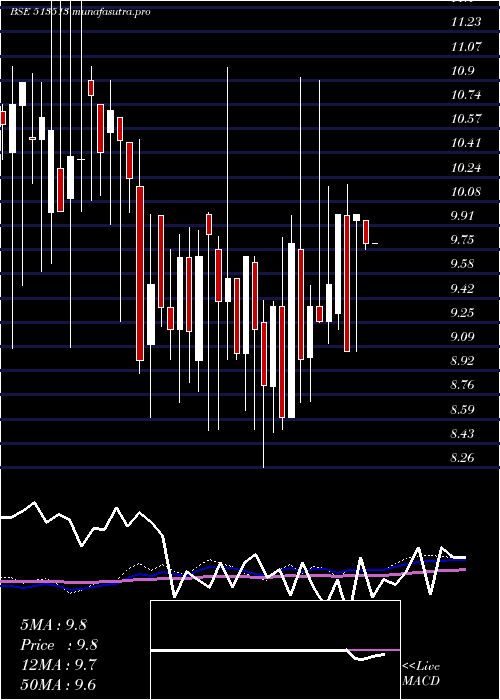Click the 10.57 price axis label
This screenshot has width=500, height=700.
[466, 119]
